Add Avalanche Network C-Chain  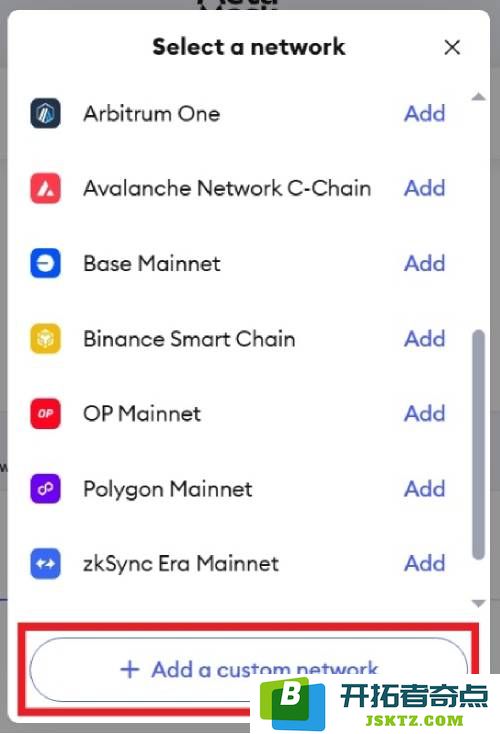click(x=425, y=188)
